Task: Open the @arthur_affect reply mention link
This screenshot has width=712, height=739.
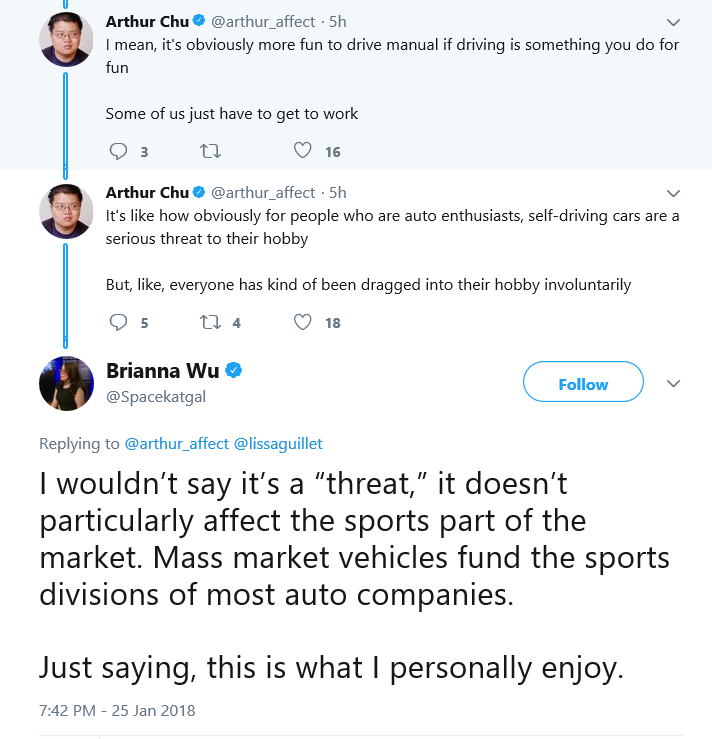Action: tap(176, 444)
